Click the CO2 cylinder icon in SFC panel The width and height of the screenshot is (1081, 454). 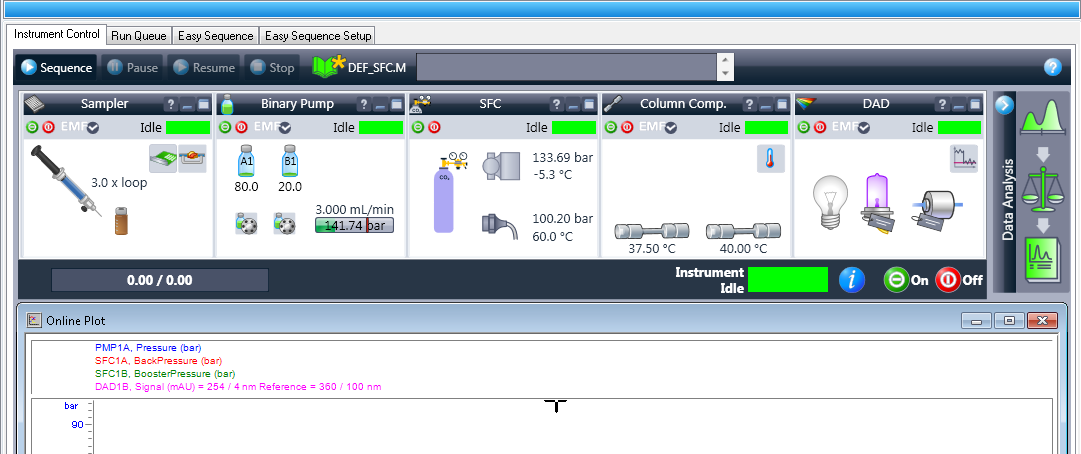tap(444, 200)
